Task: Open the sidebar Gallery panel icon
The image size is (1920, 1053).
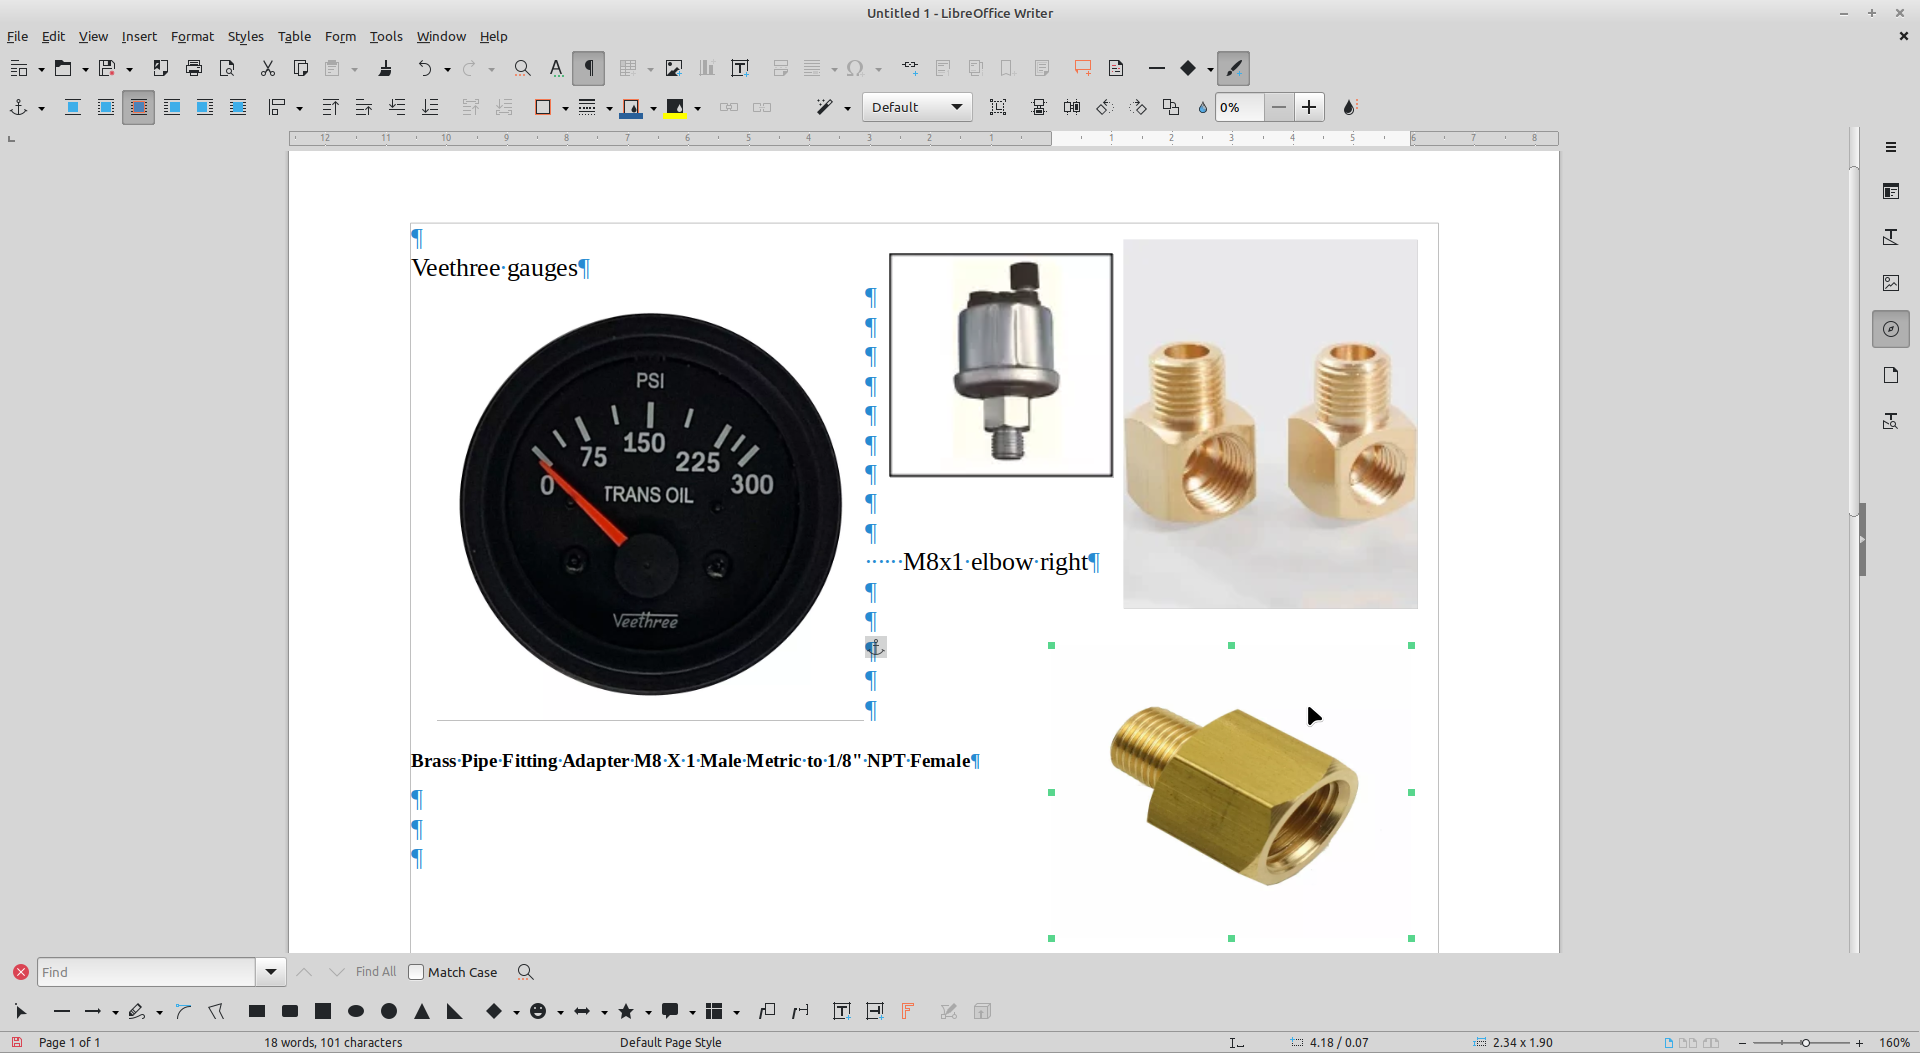Action: [x=1890, y=283]
